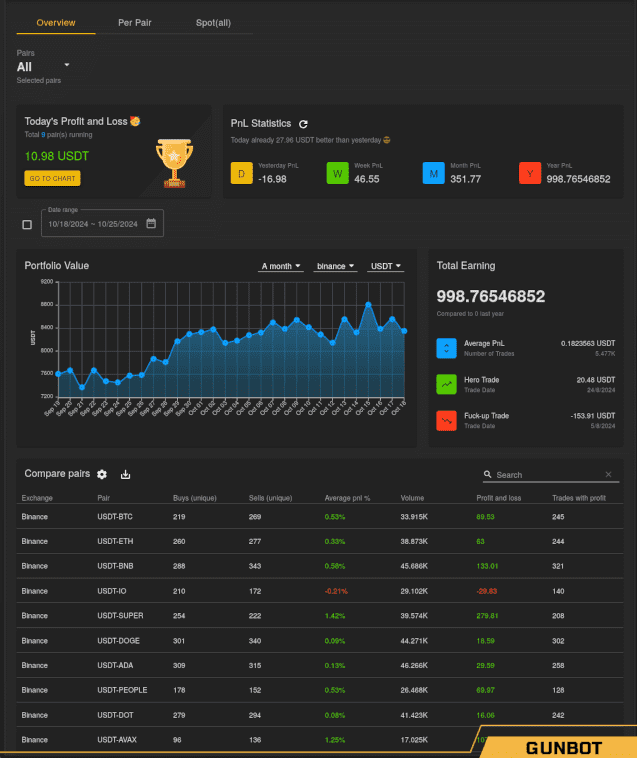Click the Compare pairs Search field

[x=548, y=475]
